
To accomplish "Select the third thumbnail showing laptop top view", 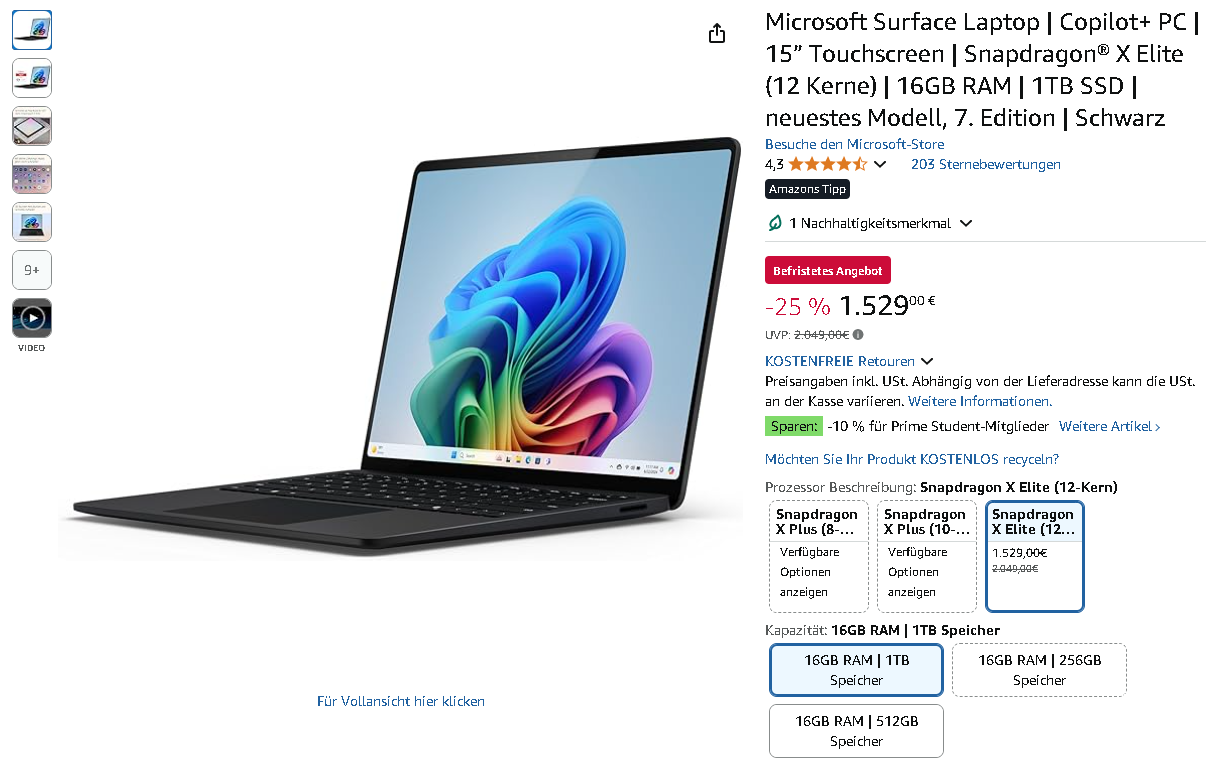I will click(32, 126).
